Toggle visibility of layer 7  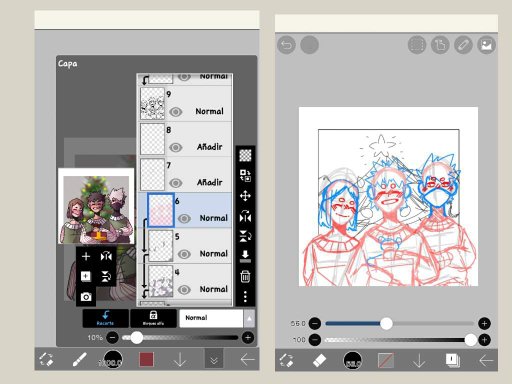[176, 183]
